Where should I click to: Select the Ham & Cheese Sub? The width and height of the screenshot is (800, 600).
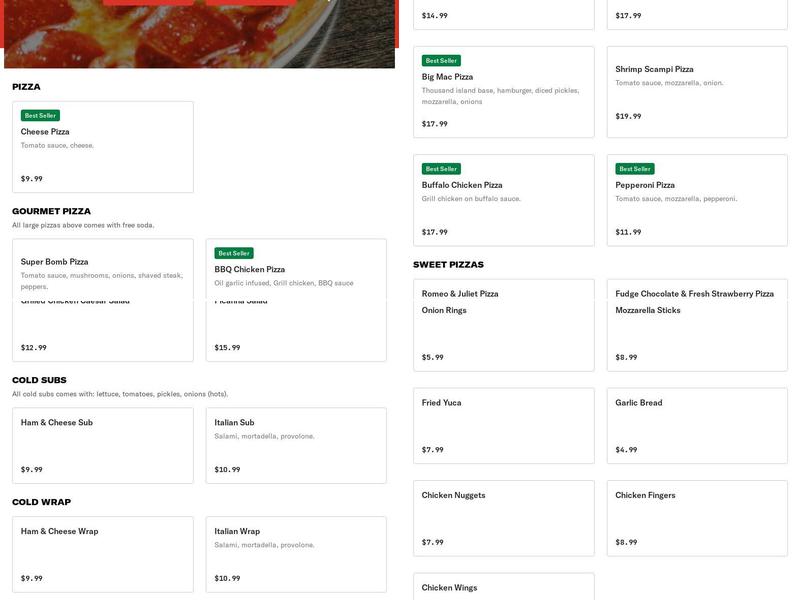[x=100, y=445]
